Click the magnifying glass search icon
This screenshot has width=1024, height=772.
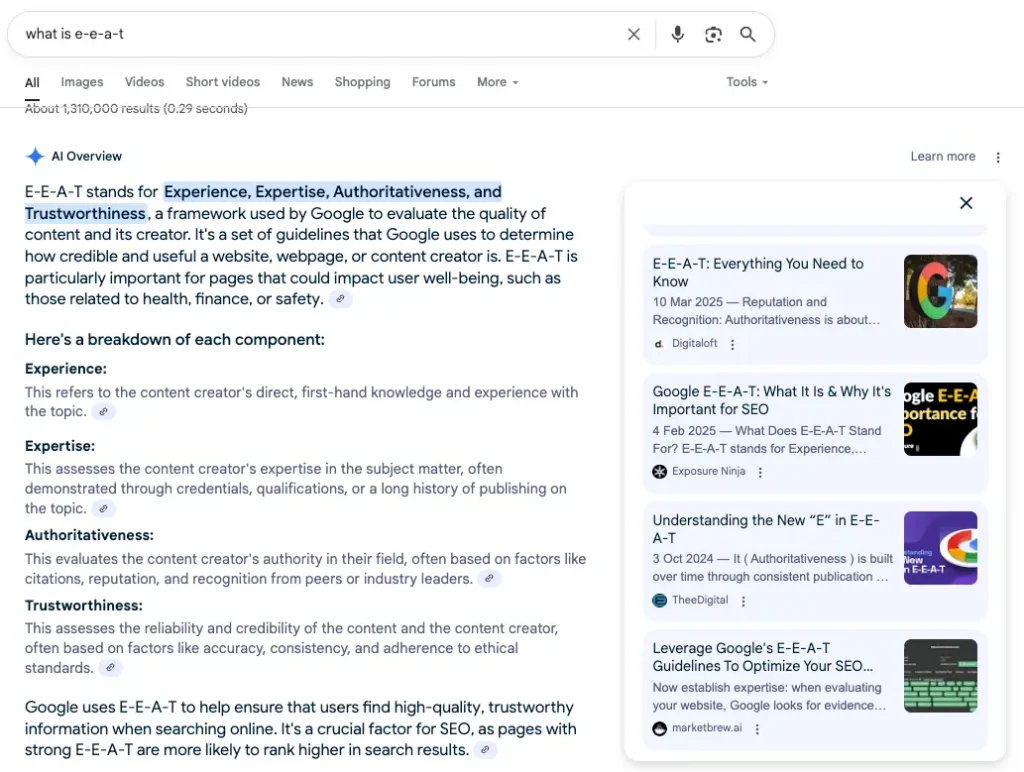pos(748,34)
